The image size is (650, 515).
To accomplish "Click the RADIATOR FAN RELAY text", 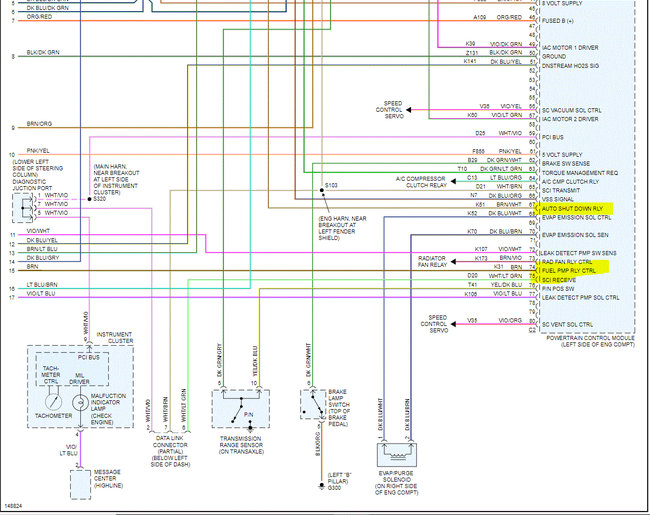I will click(432, 262).
